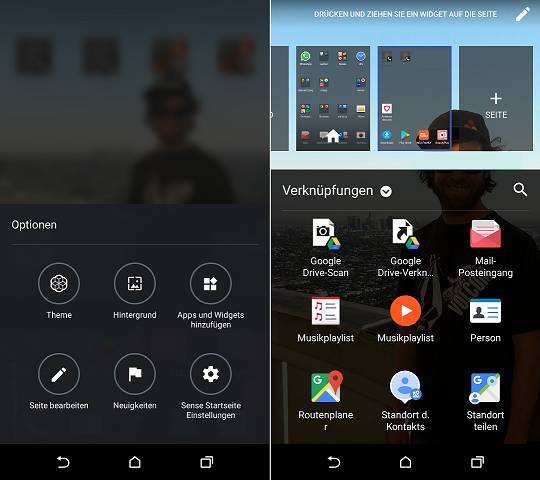
Task: Tap back button in right screen
Action: tap(333, 462)
